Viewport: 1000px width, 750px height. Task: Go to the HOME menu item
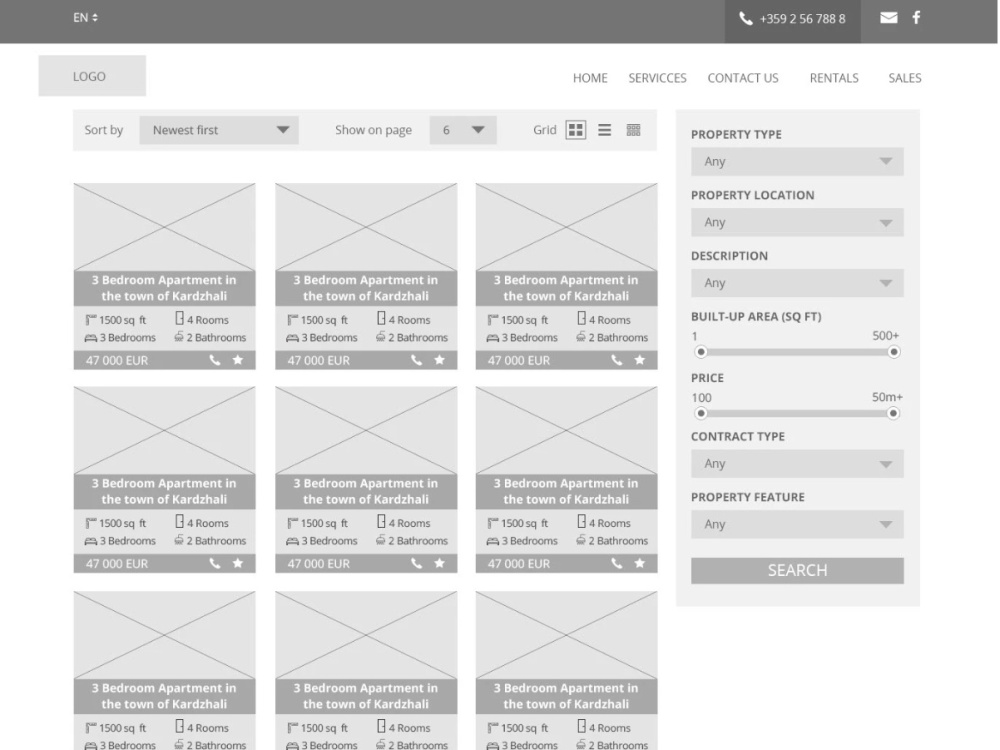tap(590, 78)
